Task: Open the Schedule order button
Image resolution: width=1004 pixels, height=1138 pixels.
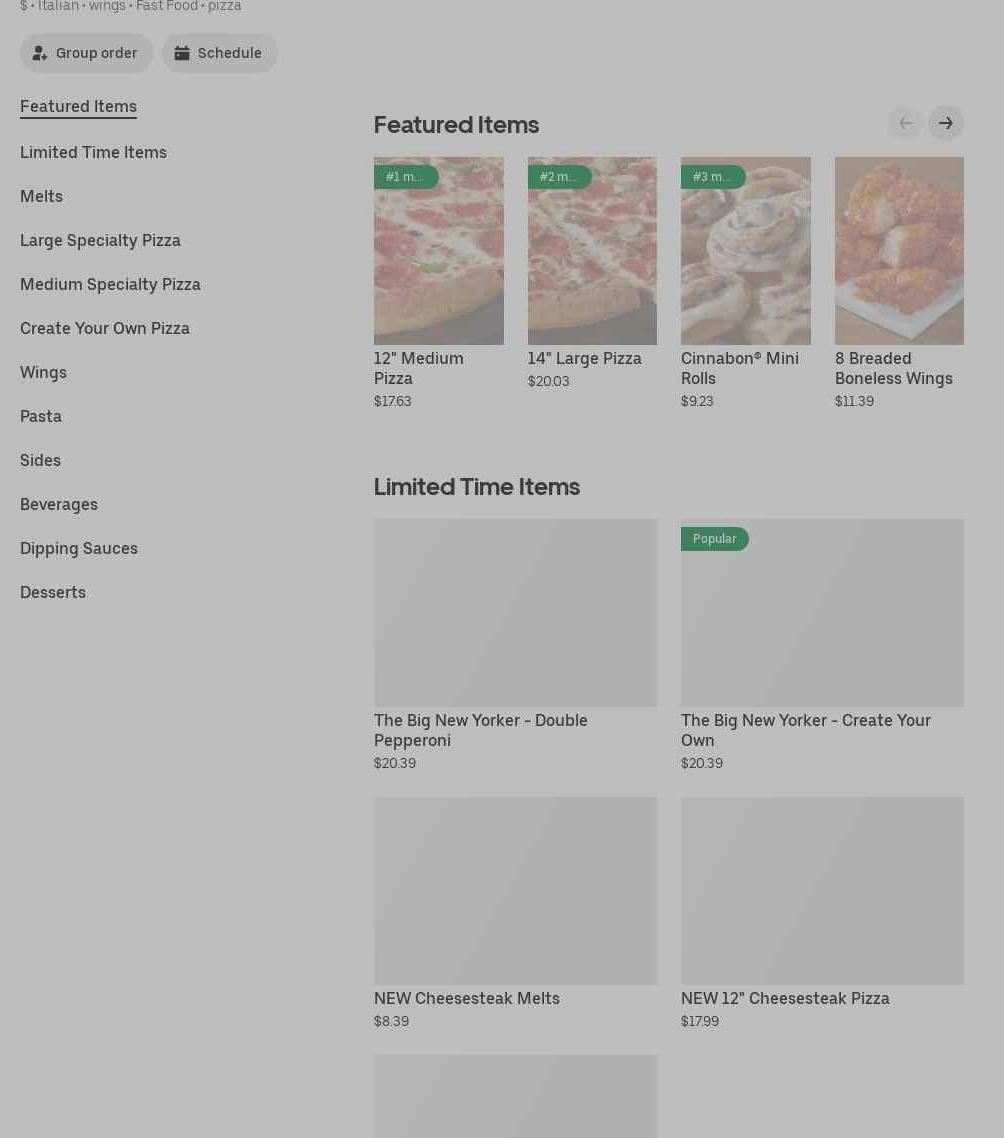Action: (219, 54)
